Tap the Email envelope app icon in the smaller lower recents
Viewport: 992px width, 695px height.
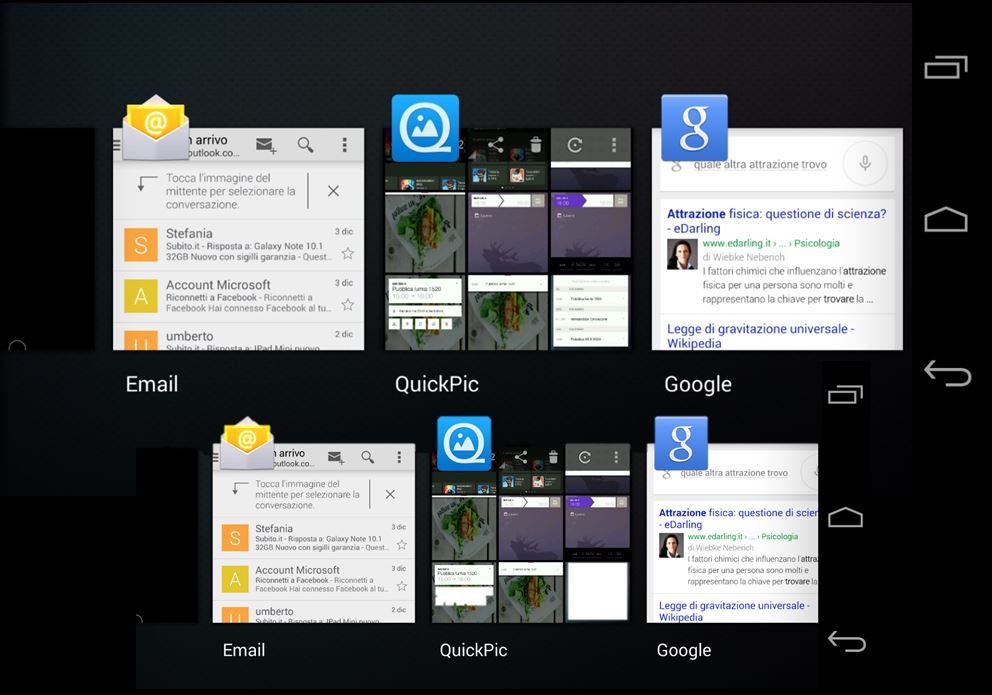tap(247, 443)
